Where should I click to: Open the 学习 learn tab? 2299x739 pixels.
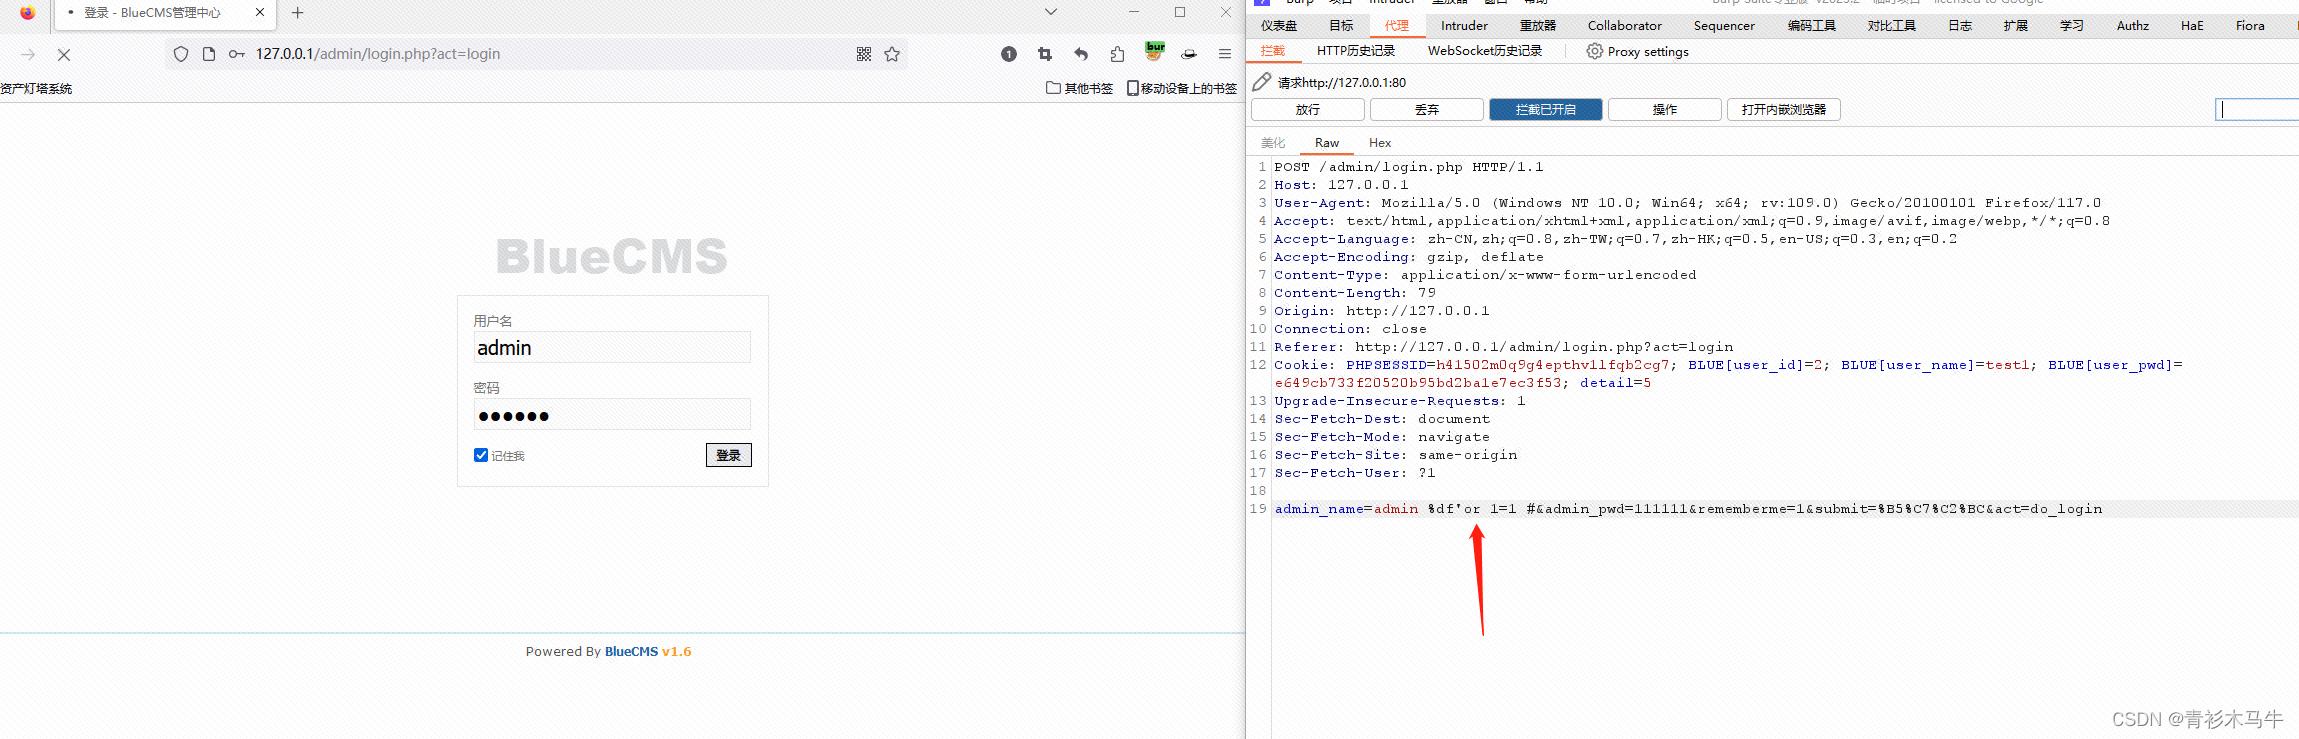pyautogui.click(x=2072, y=26)
